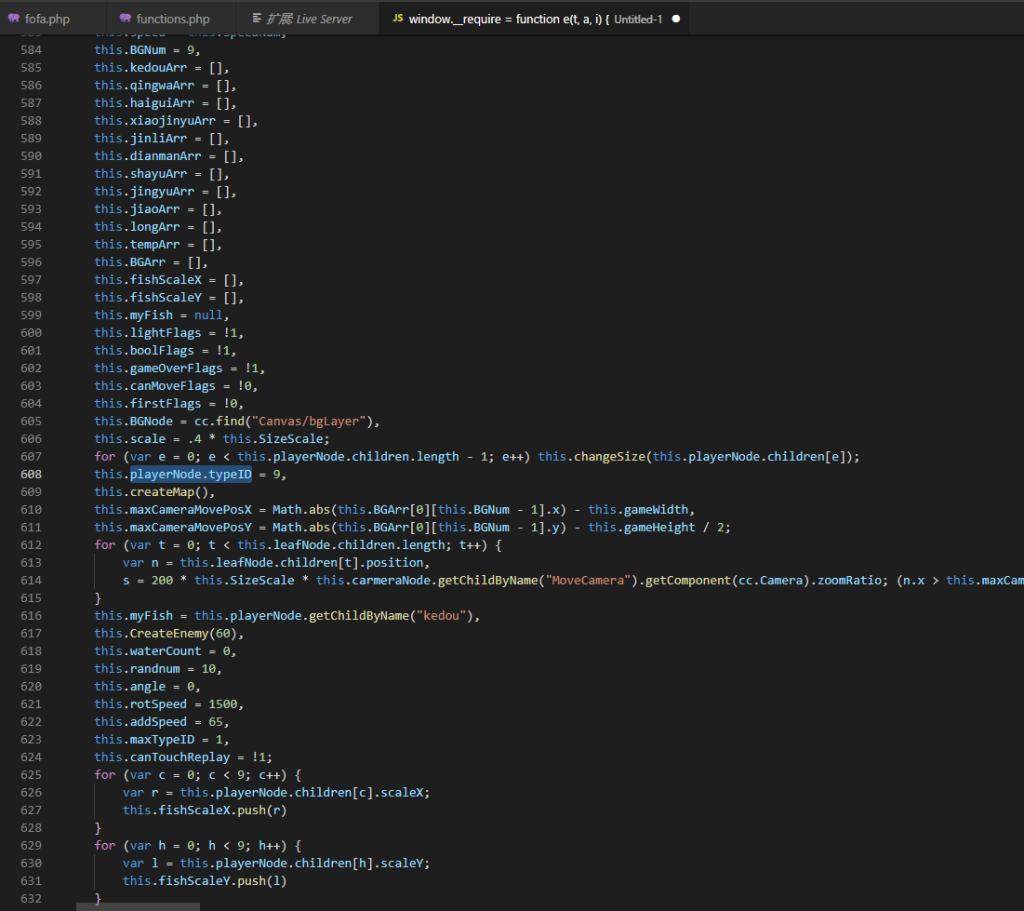Viewport: 1024px width, 911px height.
Task: Click line number 608 in the gutter
Action: tap(30, 474)
